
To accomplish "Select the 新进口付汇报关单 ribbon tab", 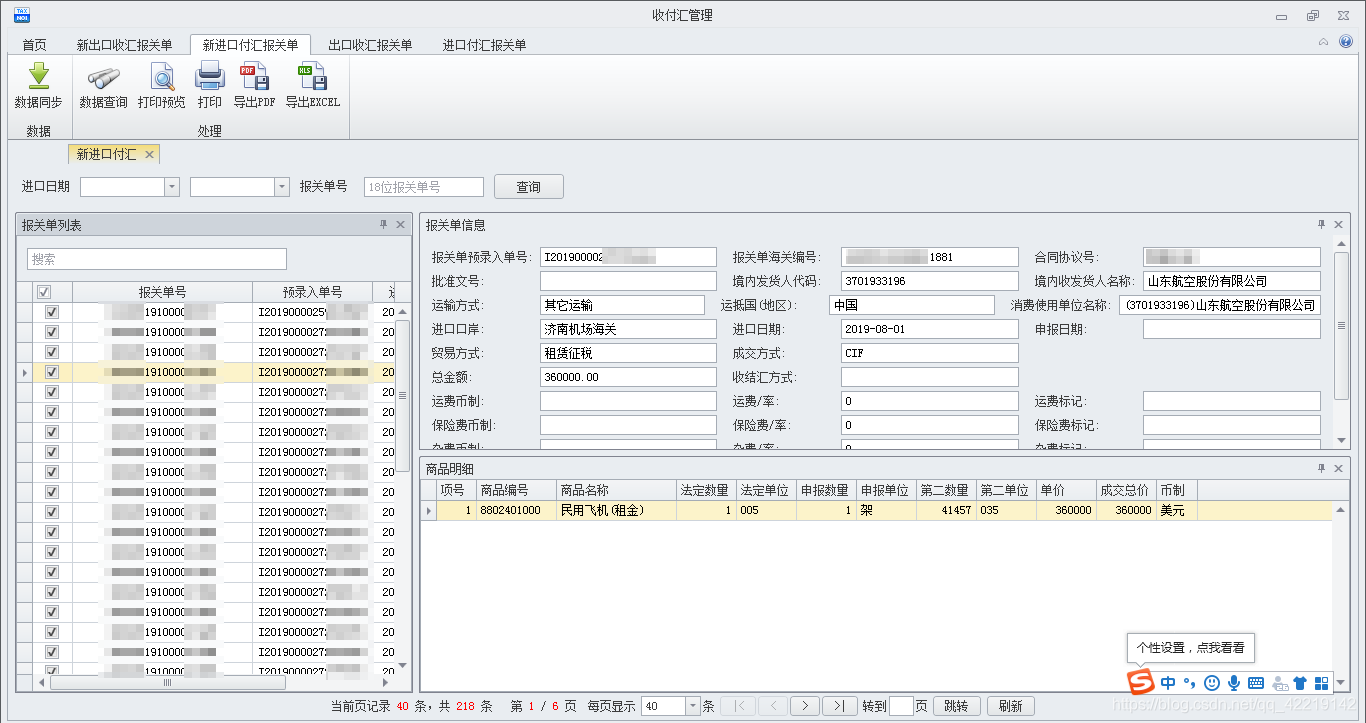I will 250,45.
